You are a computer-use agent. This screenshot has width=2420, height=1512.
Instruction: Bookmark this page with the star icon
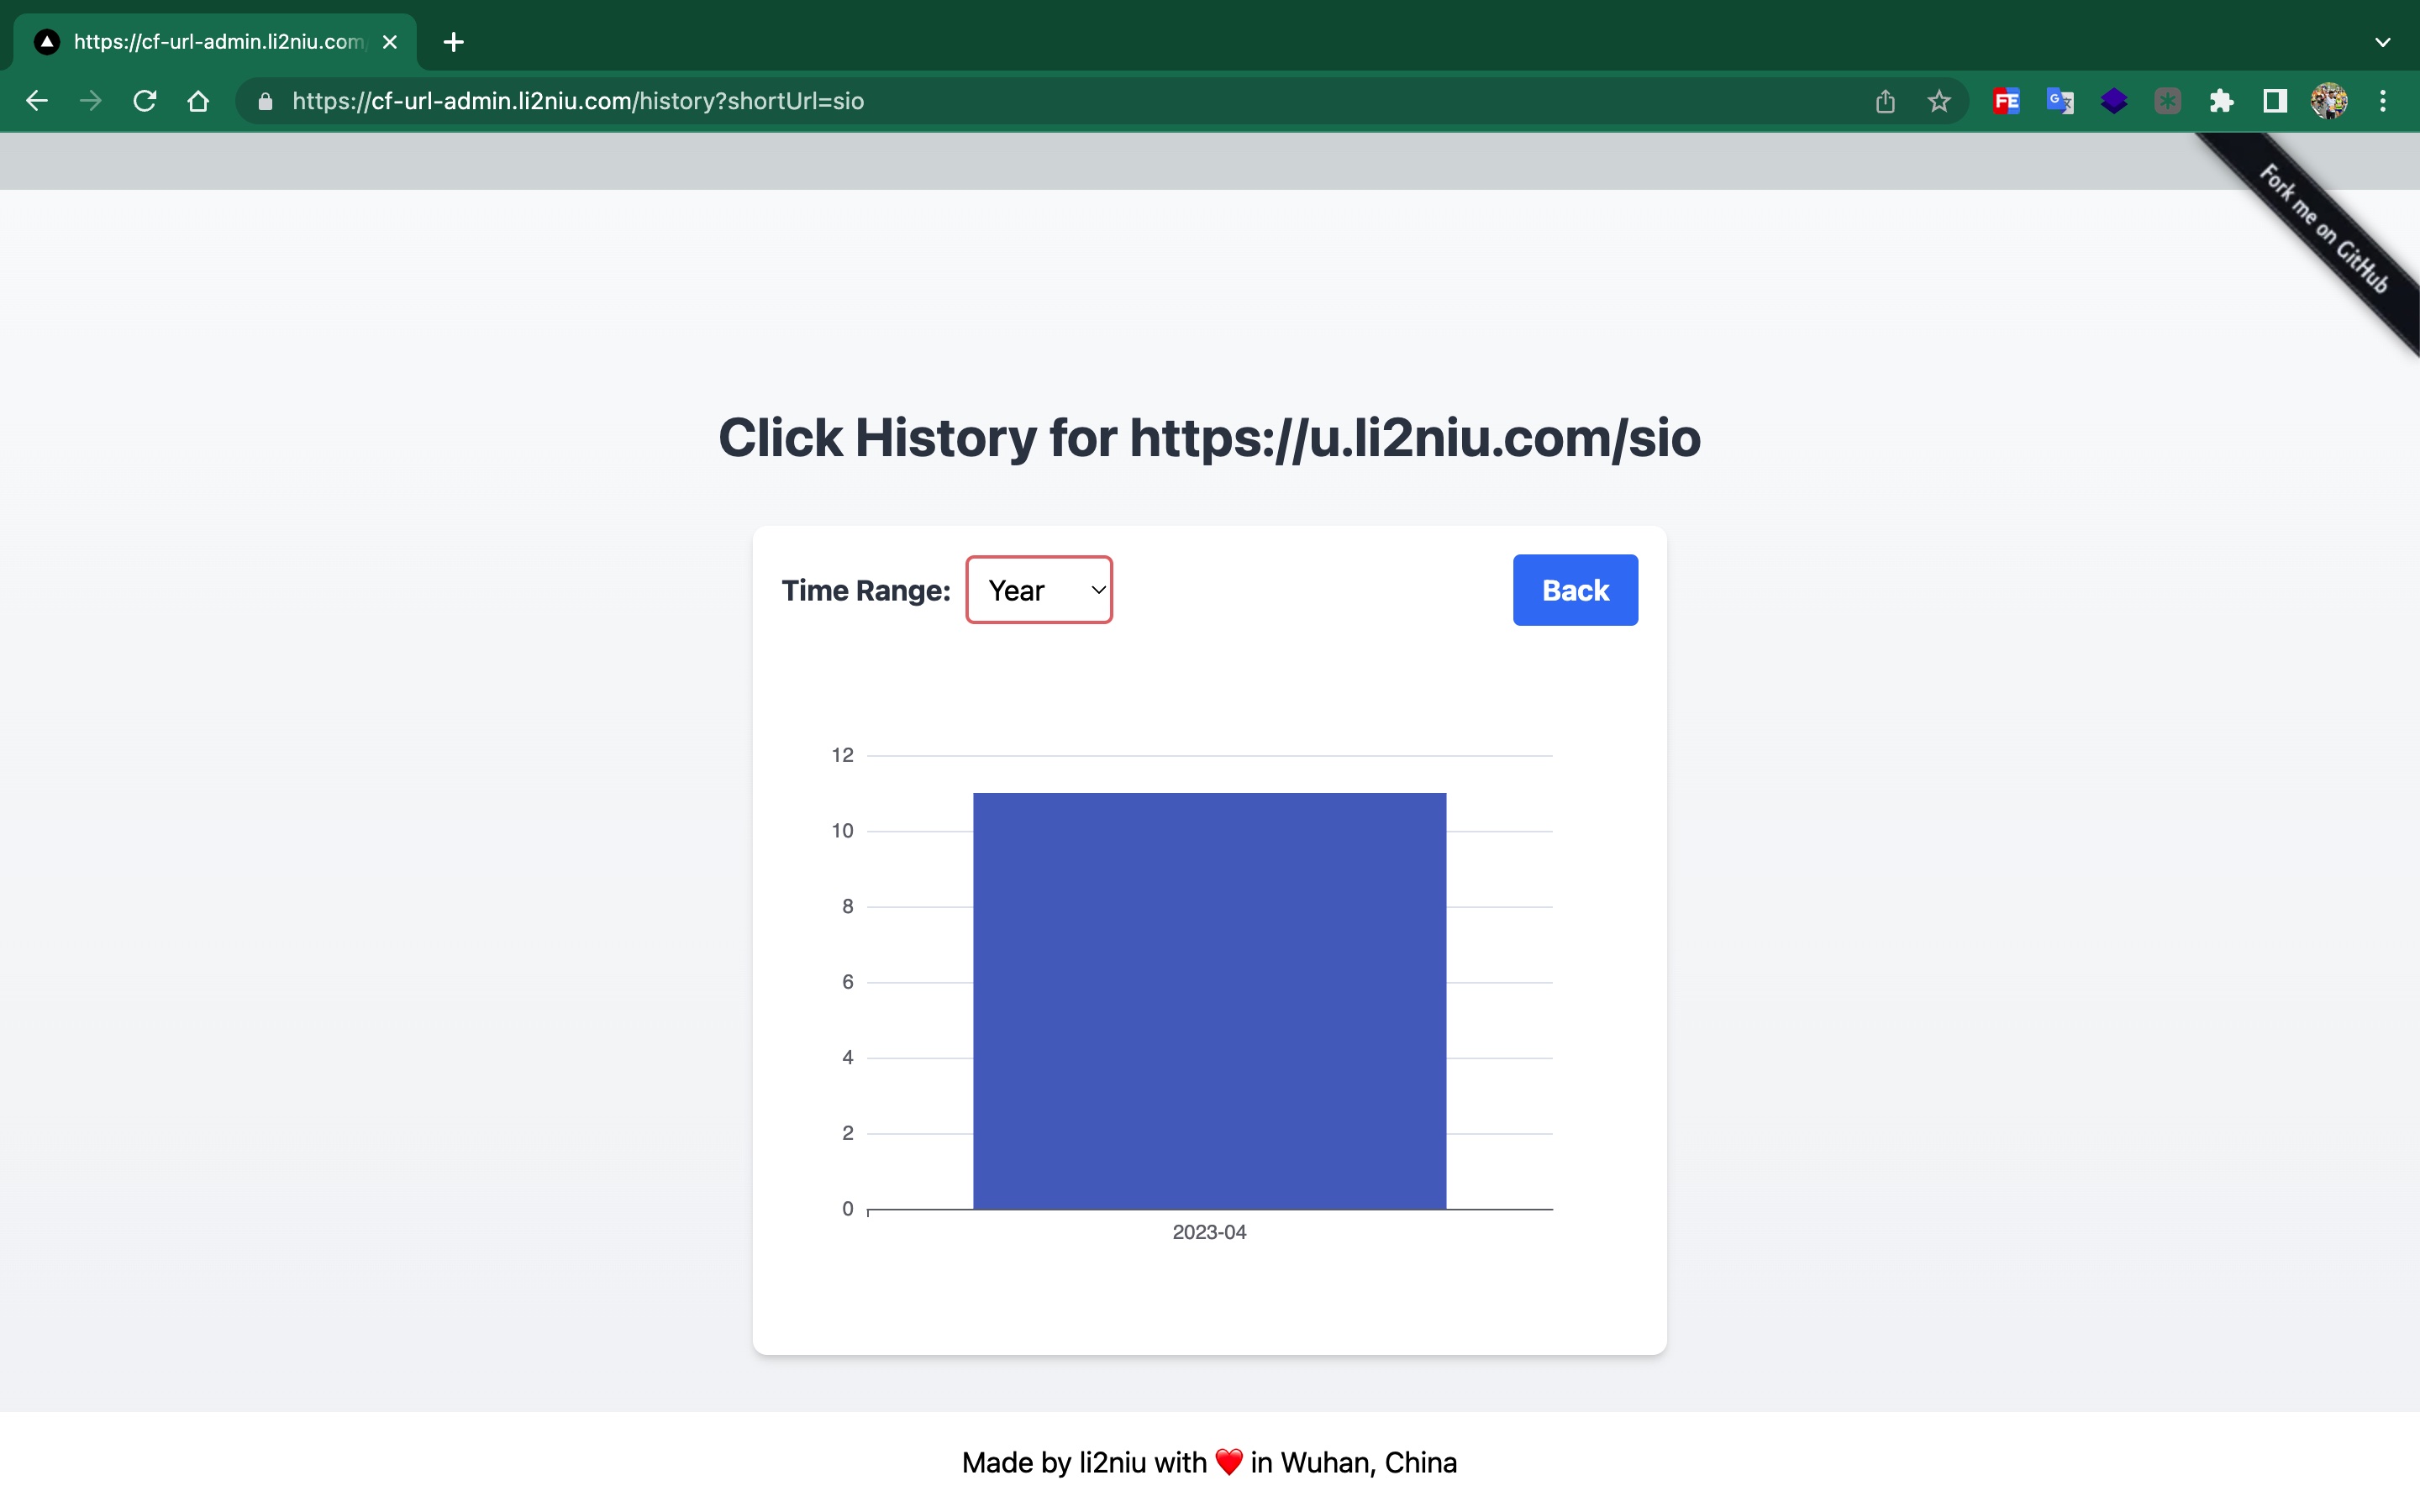(1939, 101)
